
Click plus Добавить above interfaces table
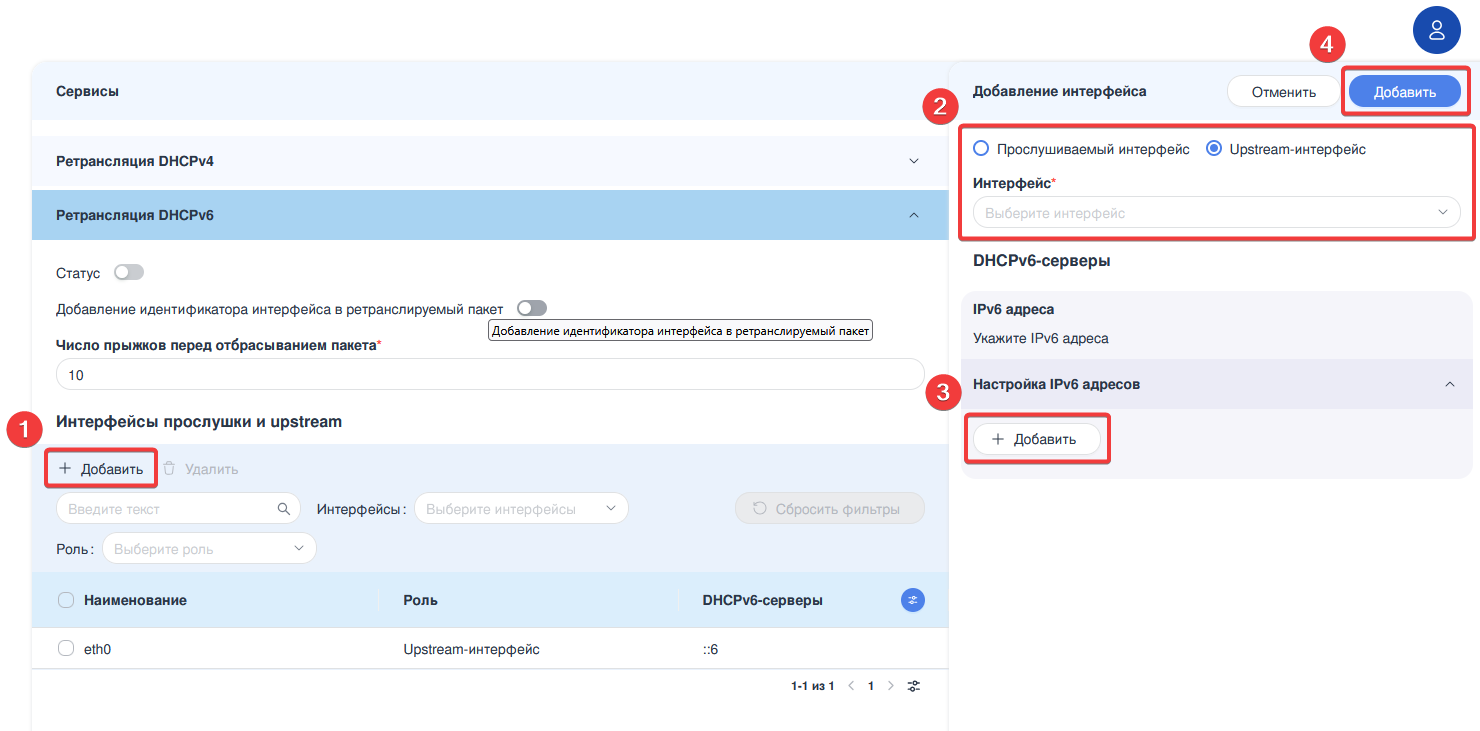click(100, 469)
